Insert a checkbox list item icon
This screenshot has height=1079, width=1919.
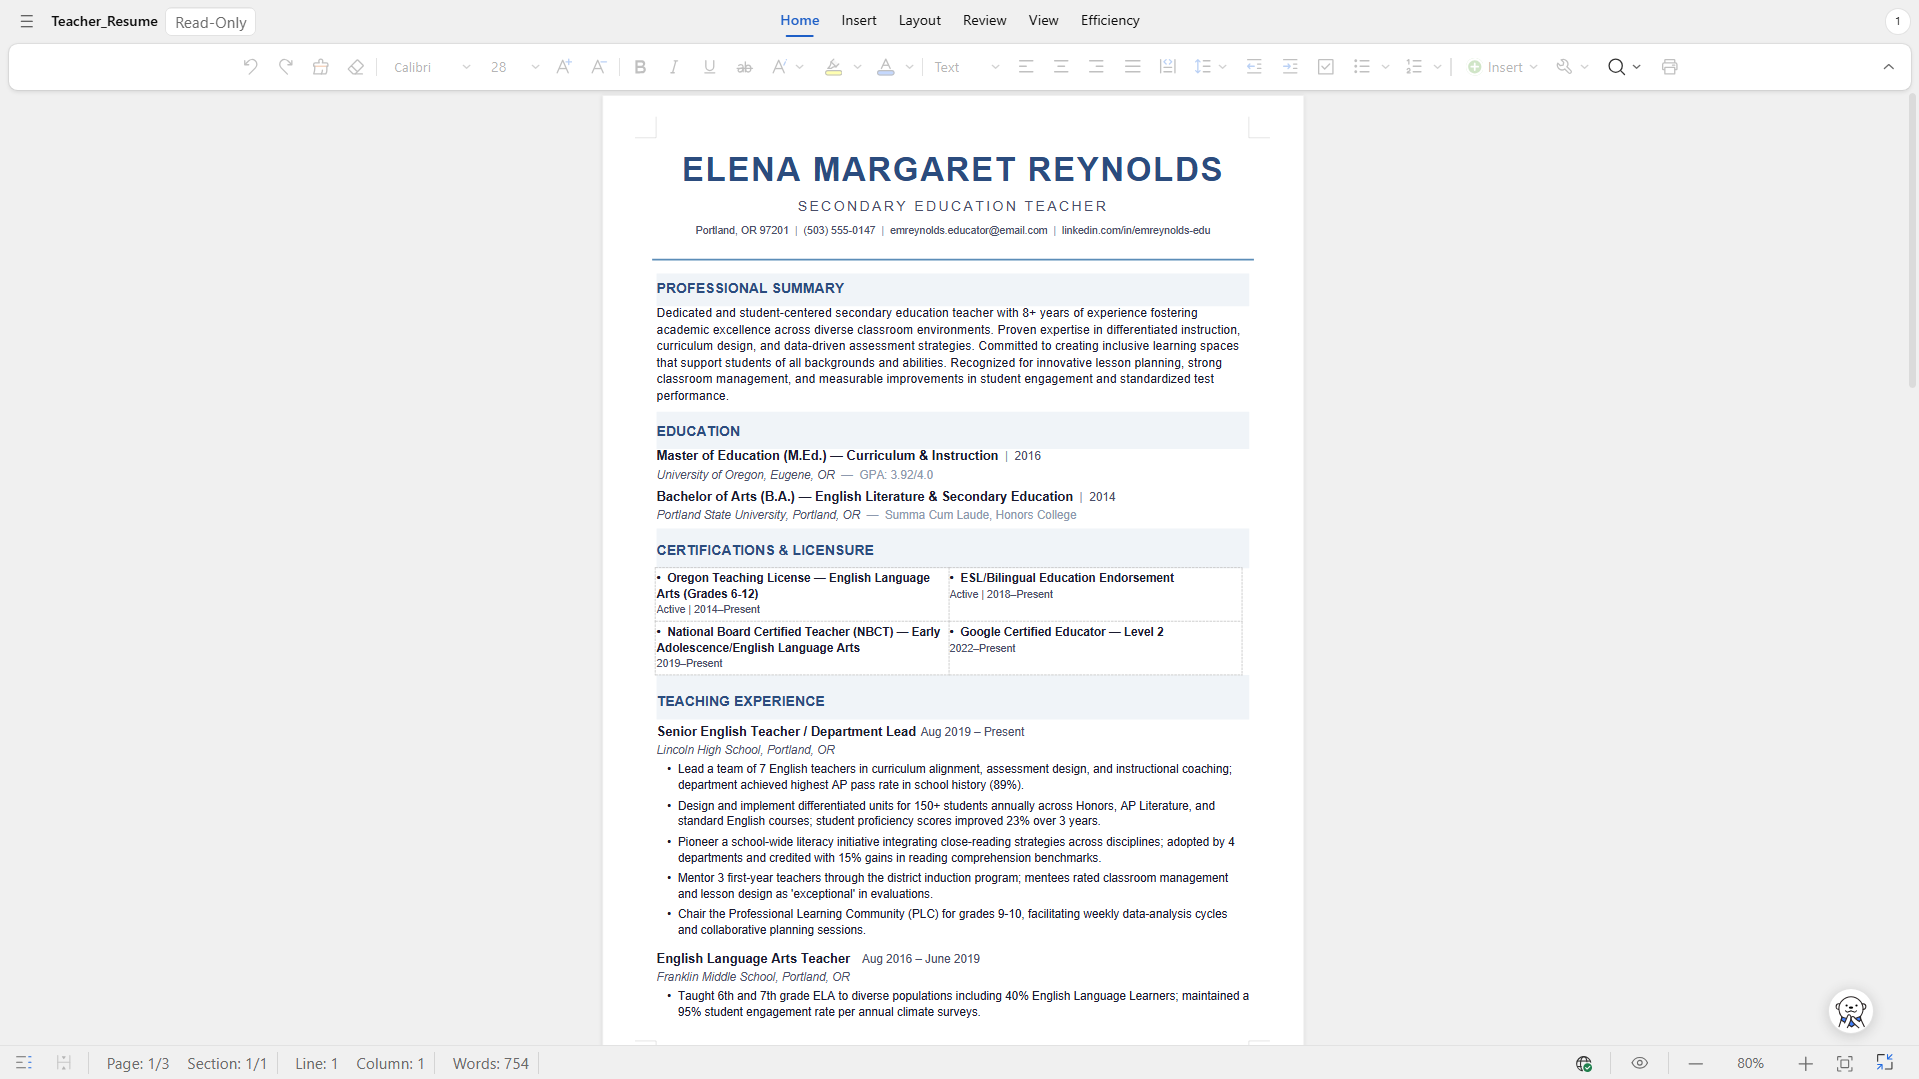click(1326, 67)
